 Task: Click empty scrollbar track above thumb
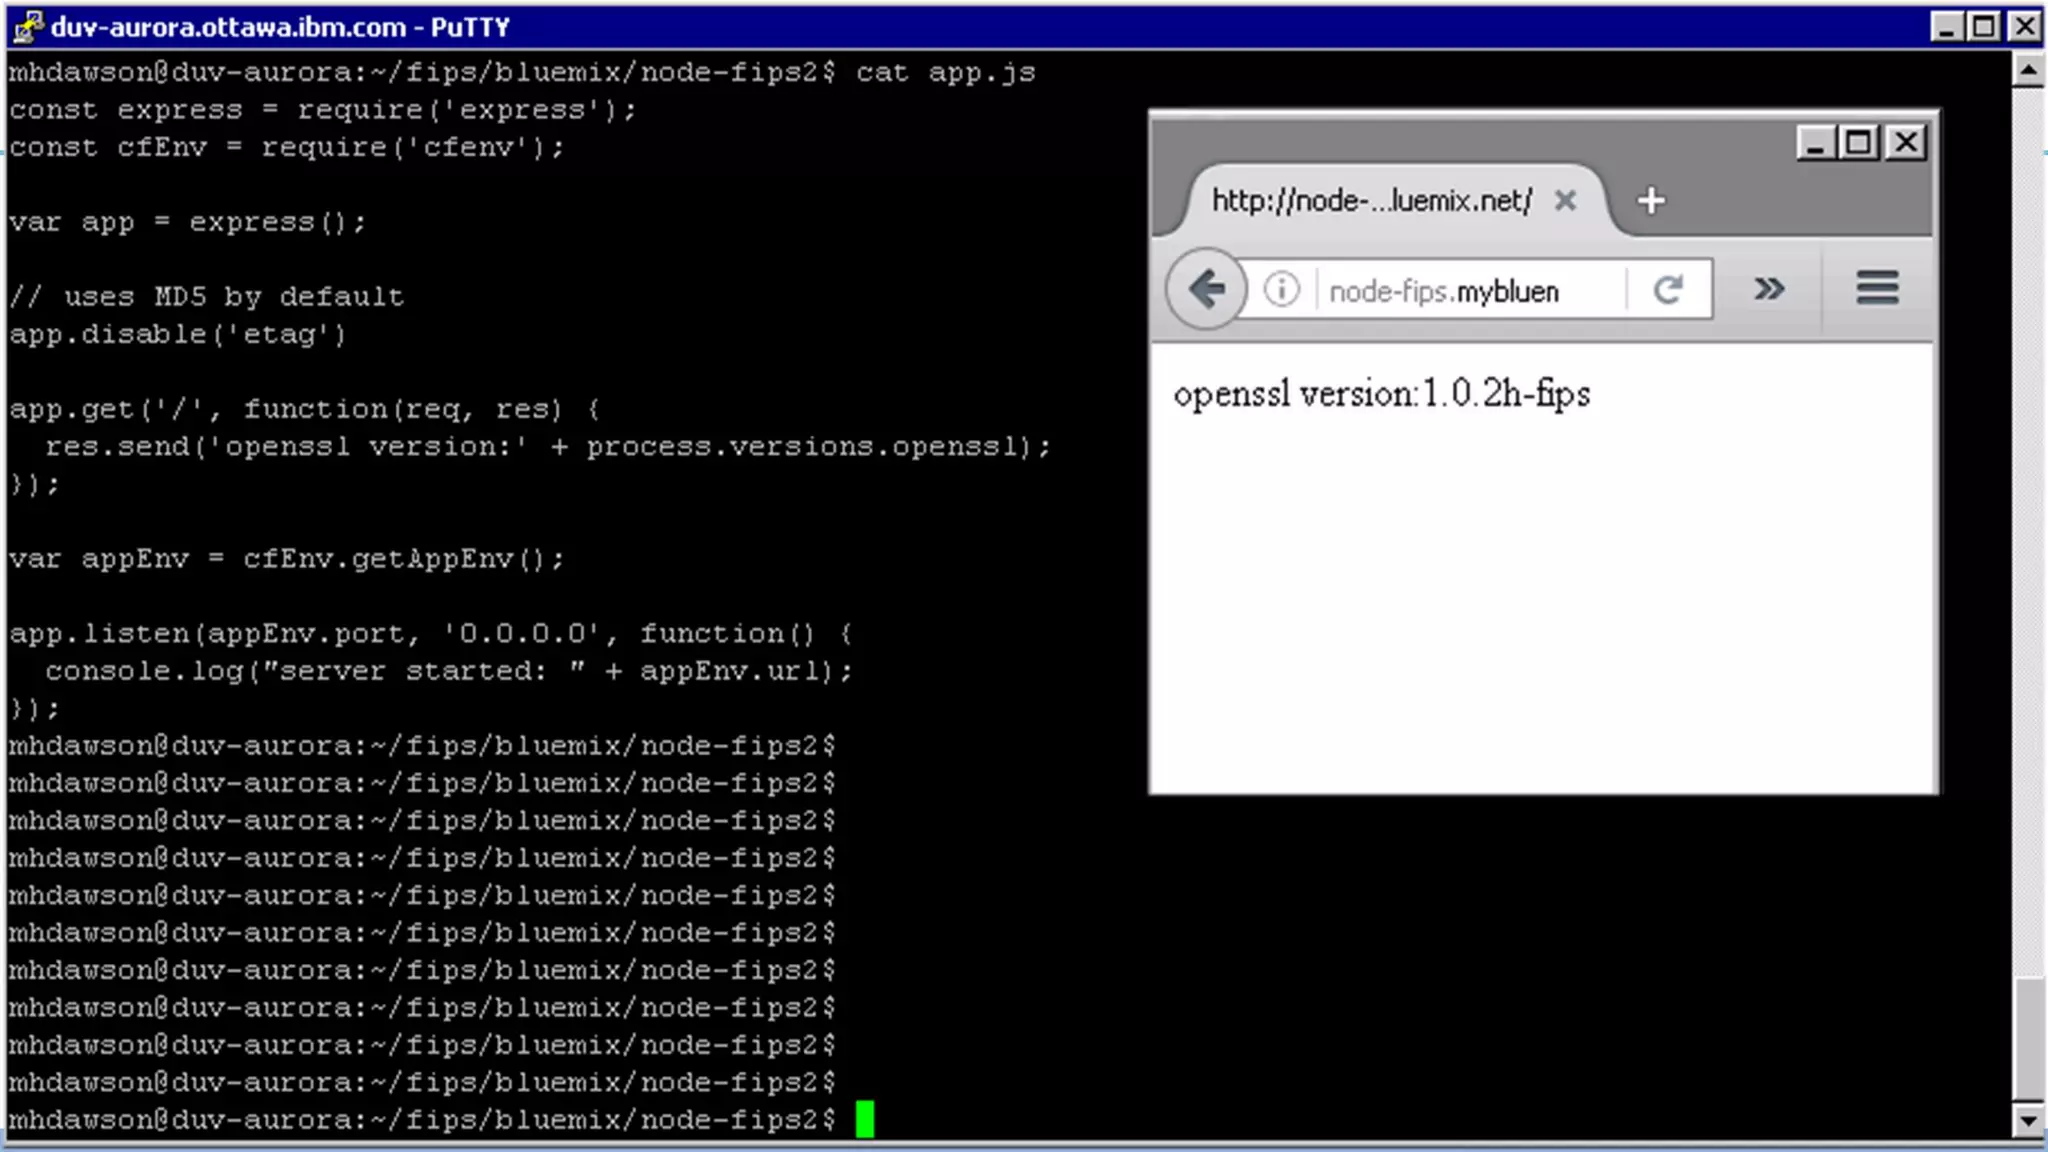(2027, 500)
